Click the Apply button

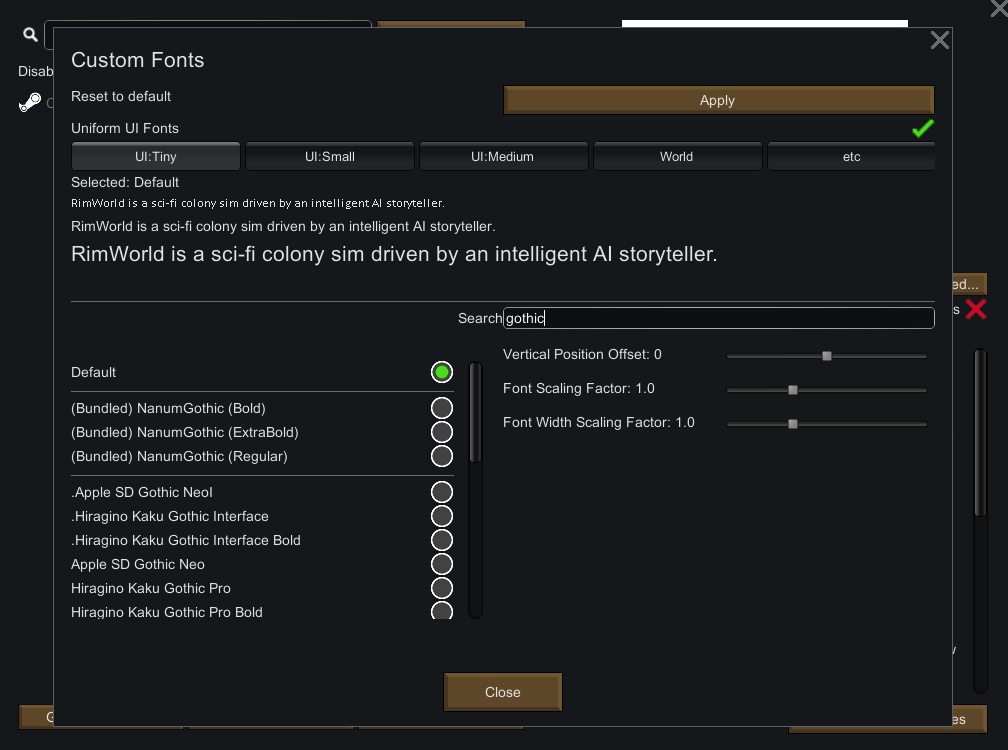click(719, 100)
